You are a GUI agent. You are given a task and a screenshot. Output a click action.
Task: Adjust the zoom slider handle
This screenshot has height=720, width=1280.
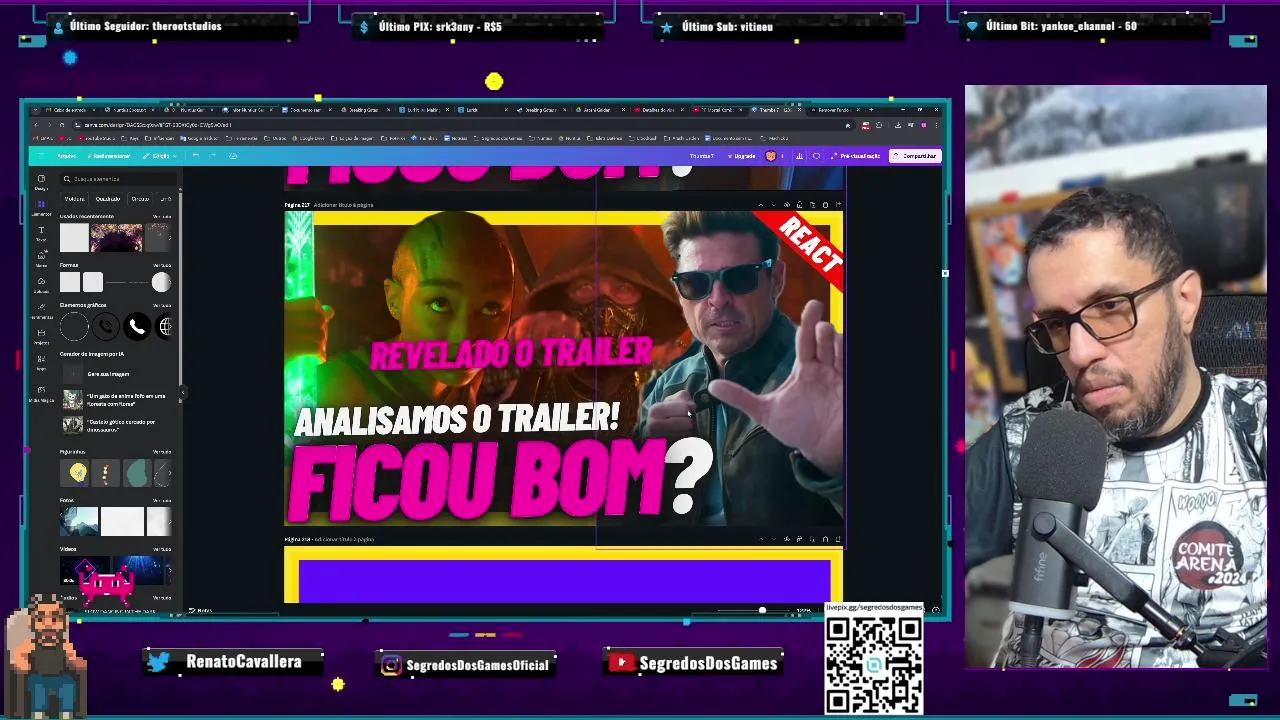coord(762,610)
